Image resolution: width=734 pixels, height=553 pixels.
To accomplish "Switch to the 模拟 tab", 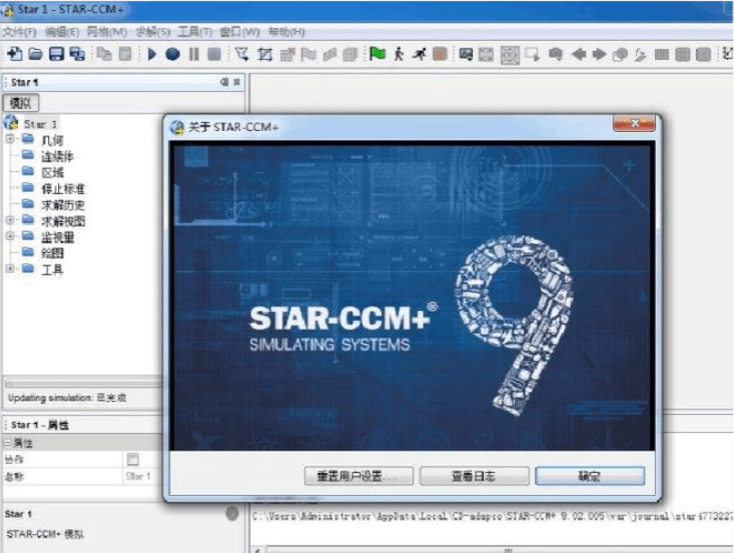I will 20,103.
